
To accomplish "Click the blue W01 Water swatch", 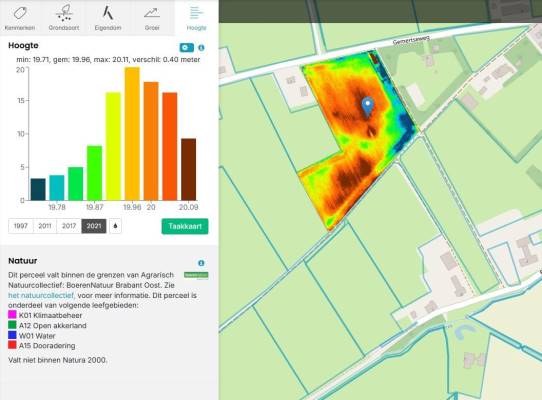I will click(12, 335).
